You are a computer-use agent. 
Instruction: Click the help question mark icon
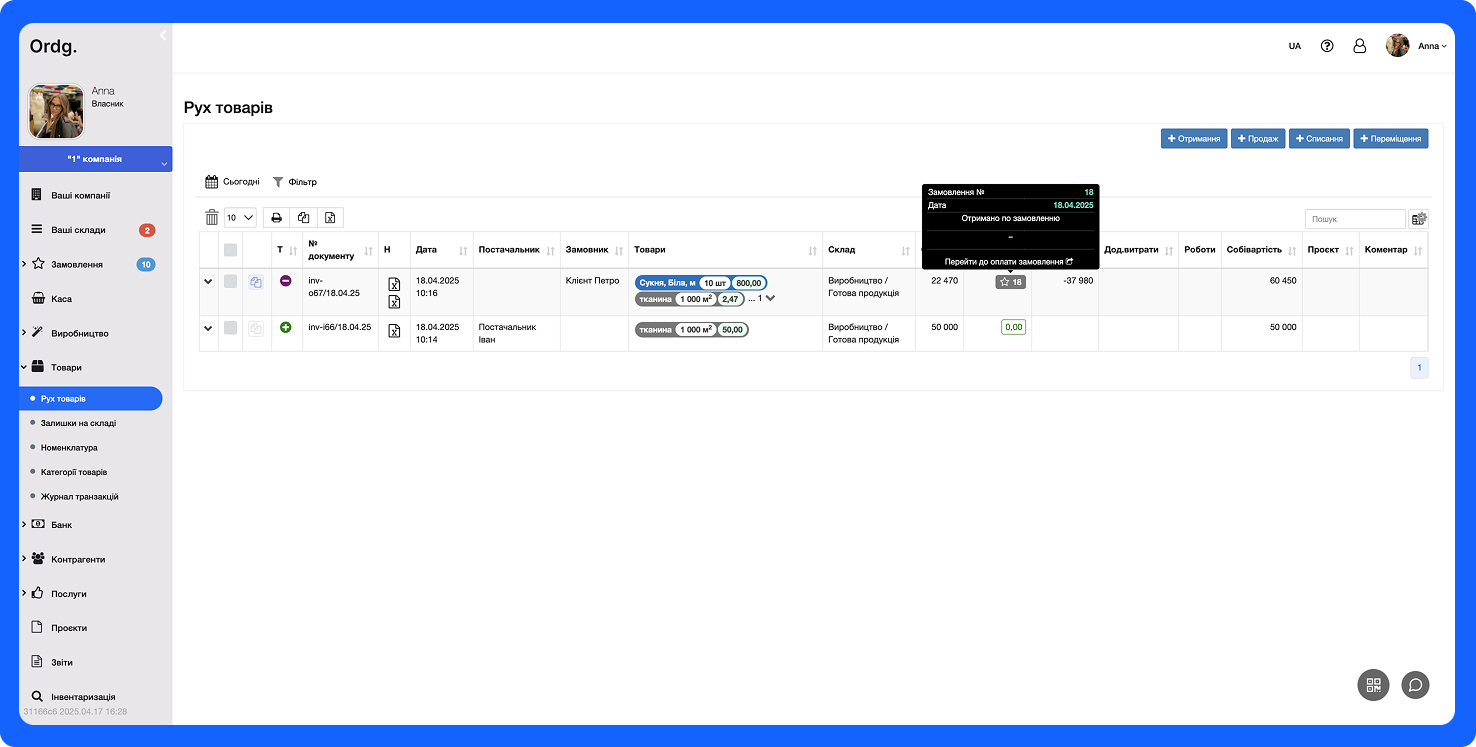1327,46
